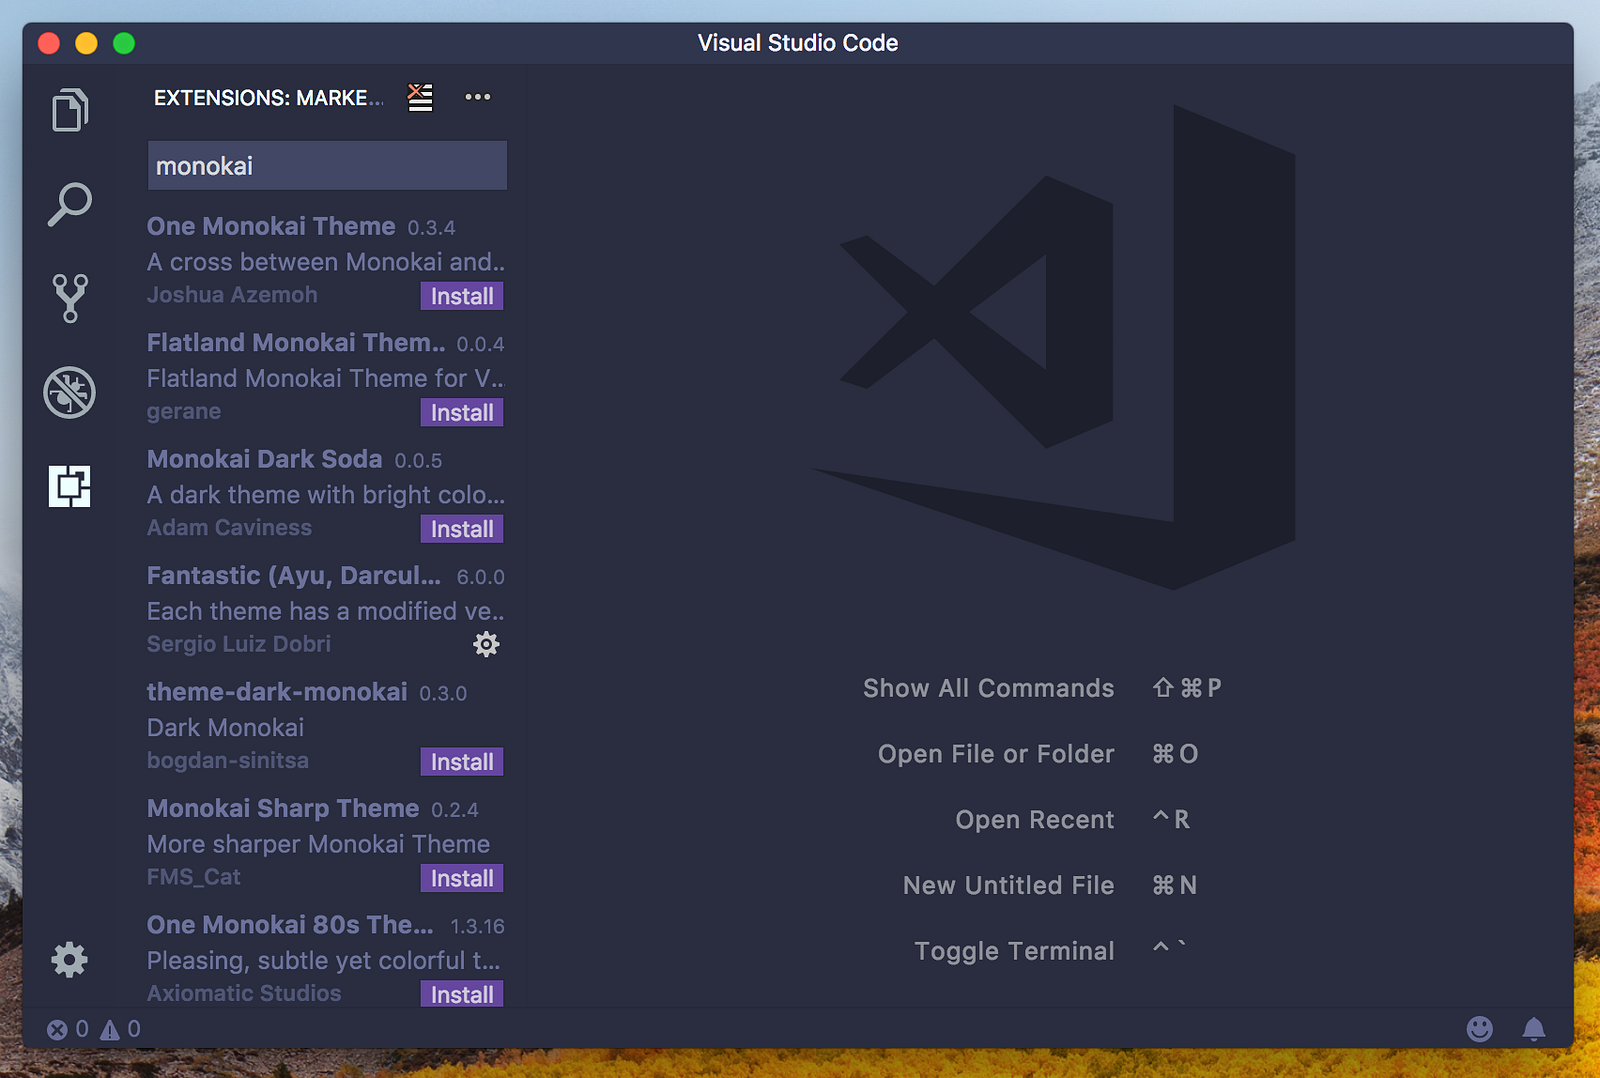Open the Explorer view in activity bar
Image resolution: width=1600 pixels, height=1078 pixels.
[x=70, y=110]
